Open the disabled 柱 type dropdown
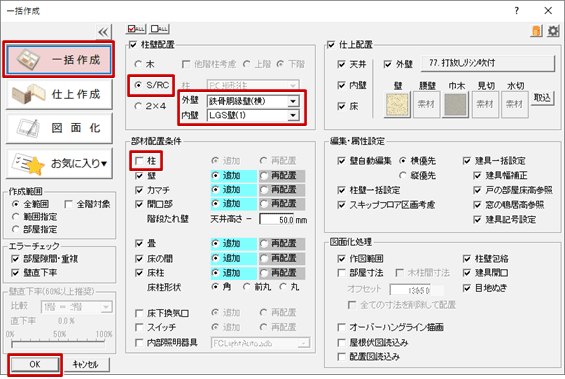 [x=293, y=86]
